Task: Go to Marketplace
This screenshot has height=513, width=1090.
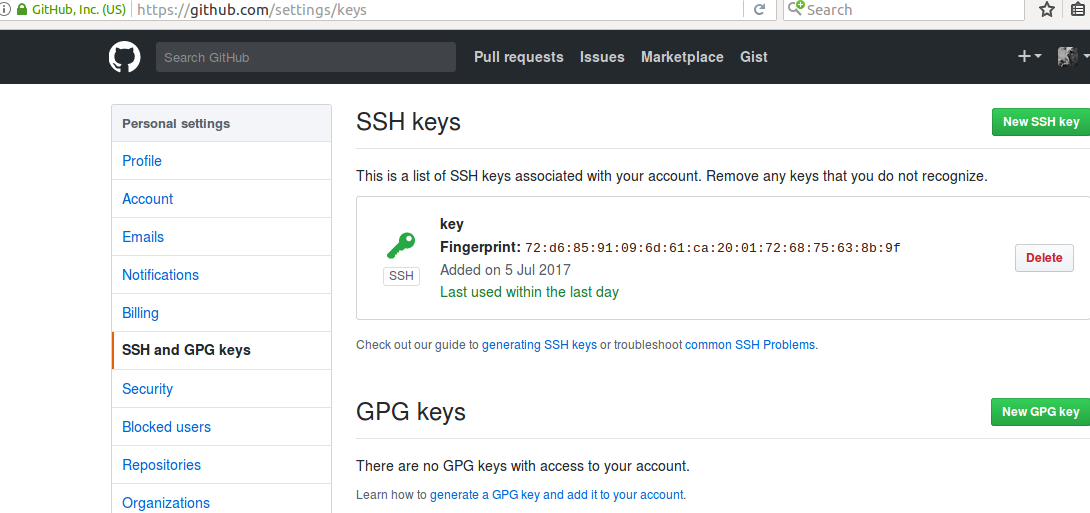Action: pyautogui.click(x=682, y=57)
